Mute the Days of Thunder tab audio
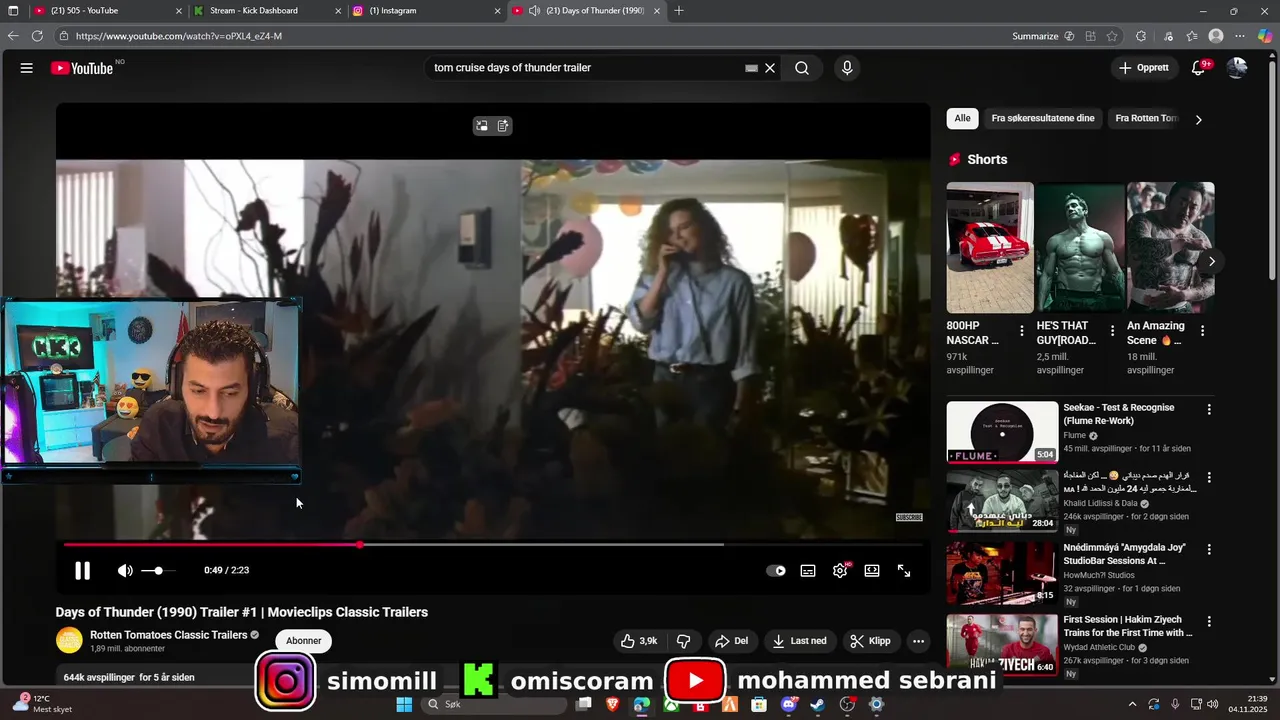Screen dimensions: 1280x720 pyautogui.click(x=534, y=11)
